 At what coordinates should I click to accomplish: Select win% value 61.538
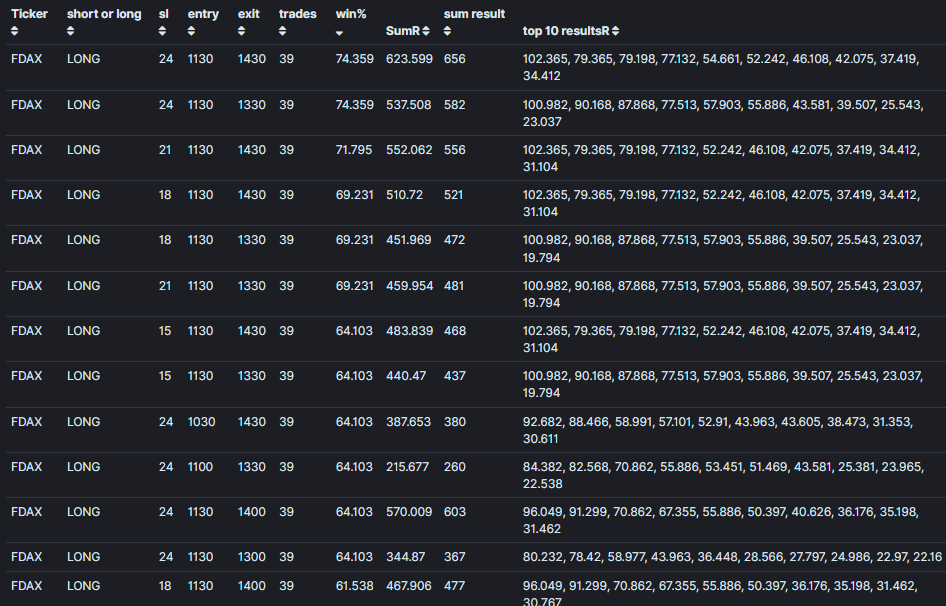[354, 586]
